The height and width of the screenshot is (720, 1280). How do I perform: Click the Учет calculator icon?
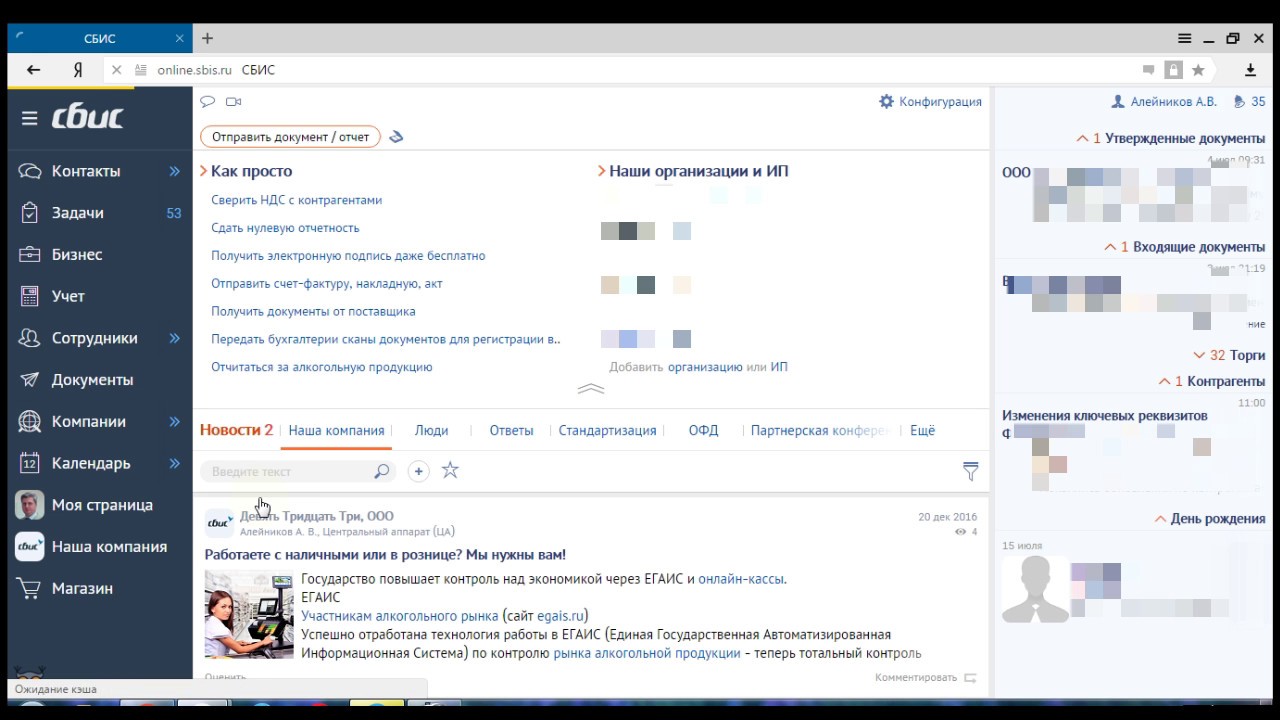coord(30,296)
